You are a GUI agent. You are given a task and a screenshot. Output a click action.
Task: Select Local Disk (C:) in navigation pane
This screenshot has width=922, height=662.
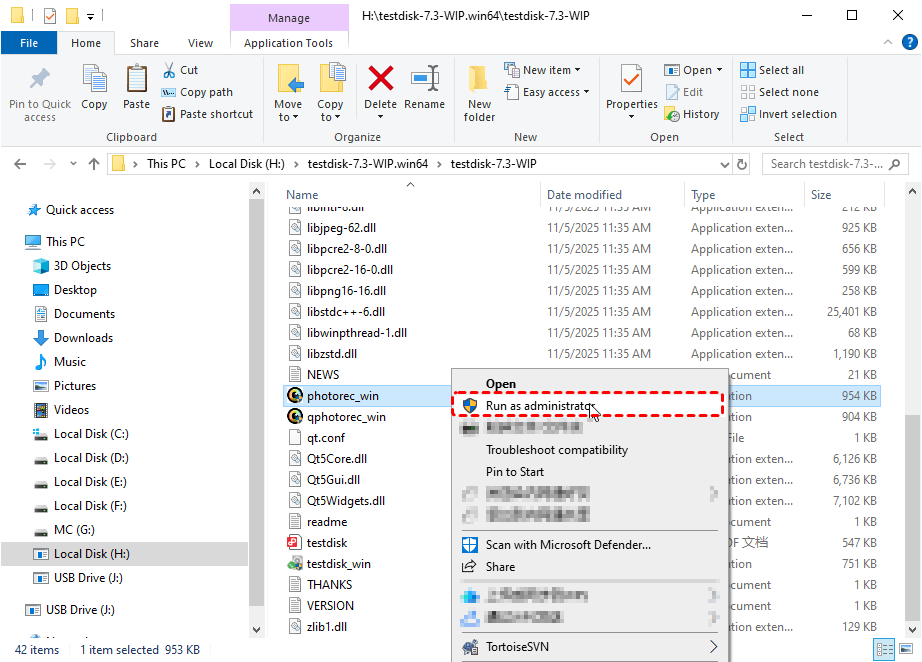point(91,434)
